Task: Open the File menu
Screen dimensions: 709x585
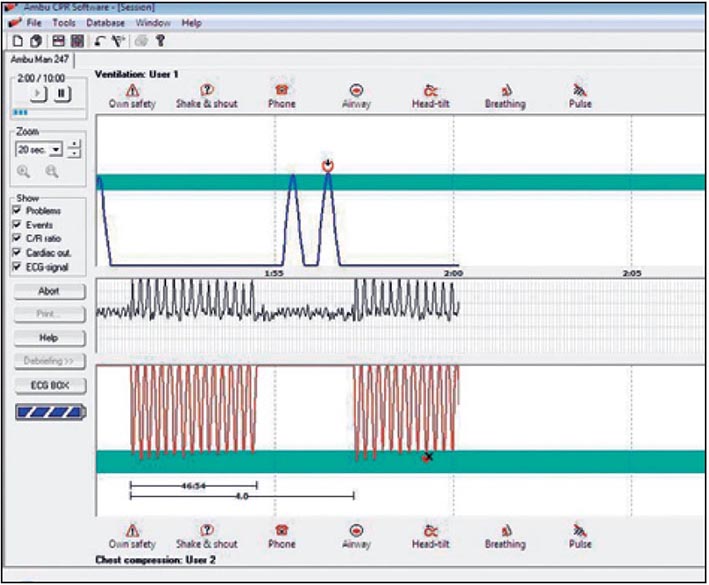Action: [33, 23]
